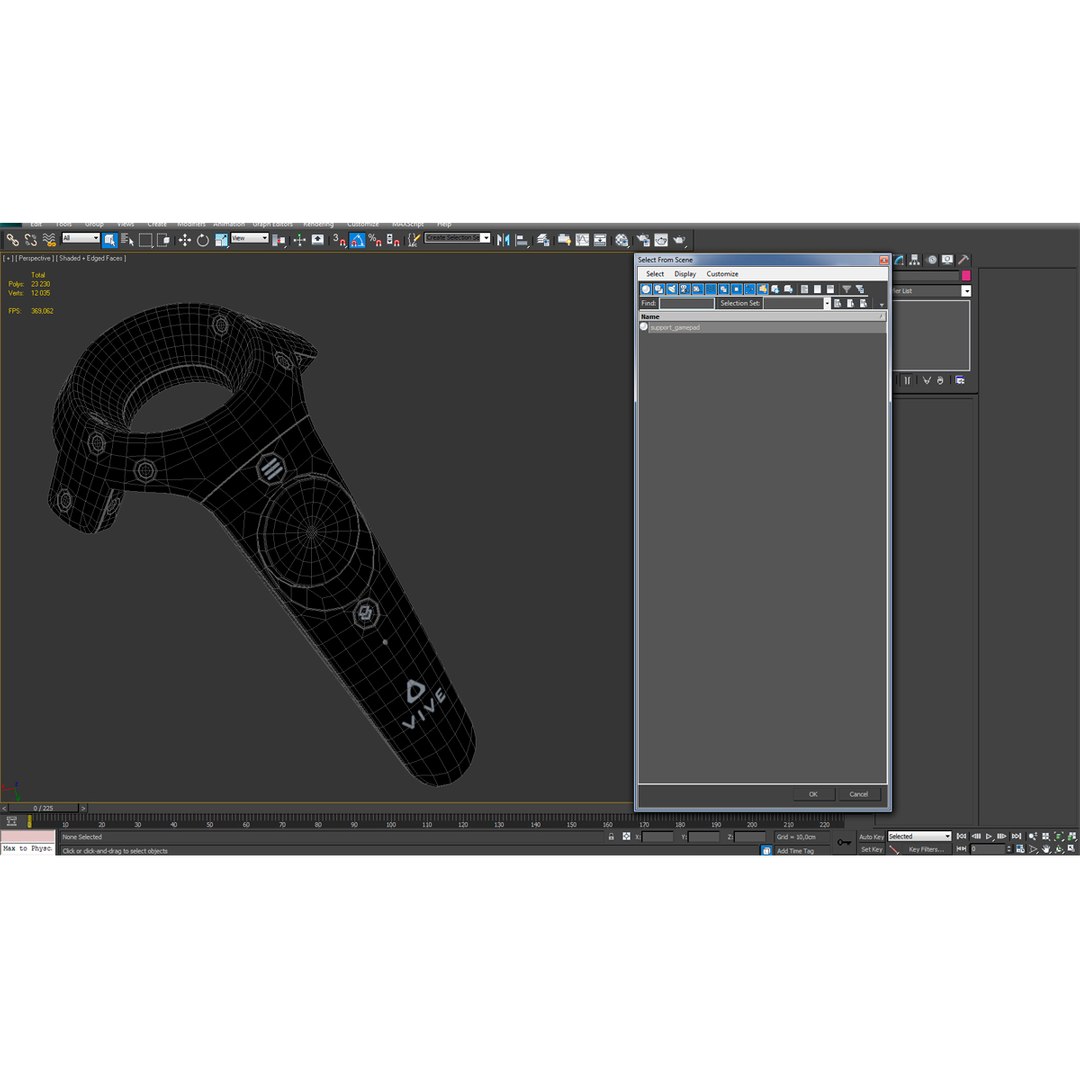Select support_gamepad in the object list
This screenshot has height=1080, width=1080.
point(762,327)
